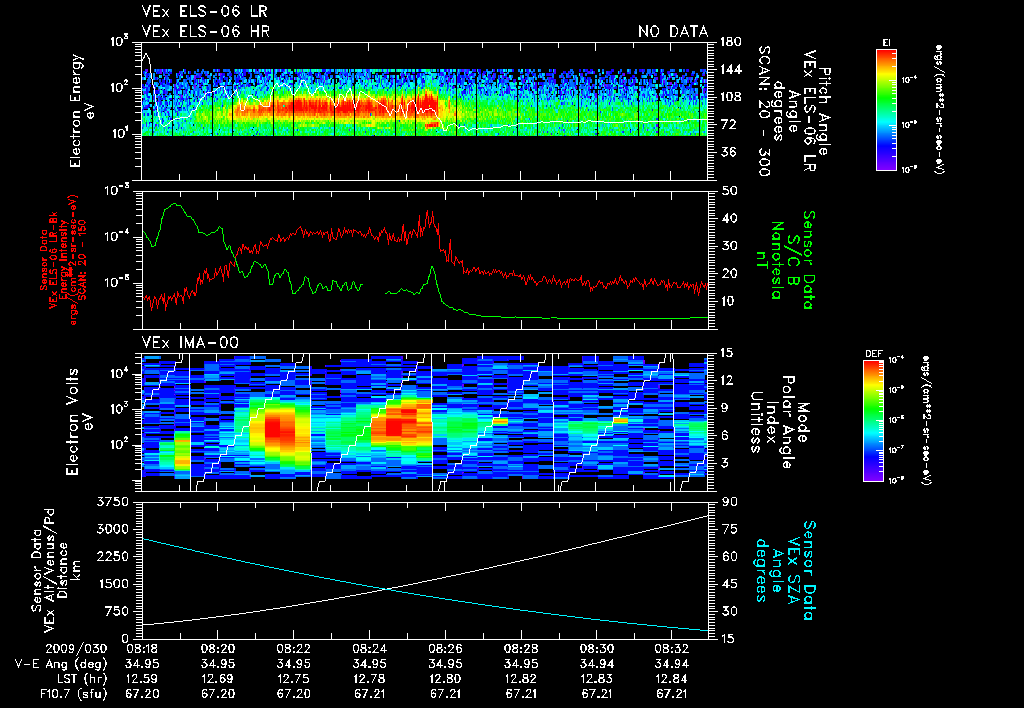
Task: Click the red hot spot near 08:22 in IMA panel
Action: click(280, 431)
